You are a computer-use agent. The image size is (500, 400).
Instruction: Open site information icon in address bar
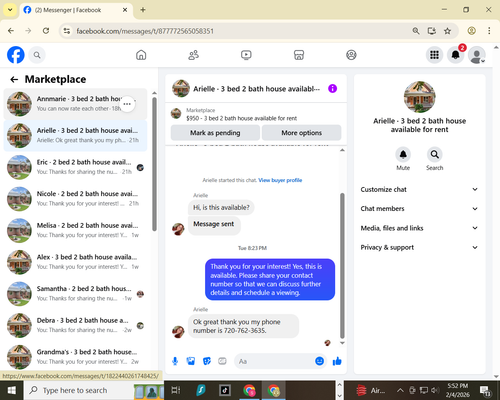point(67,31)
